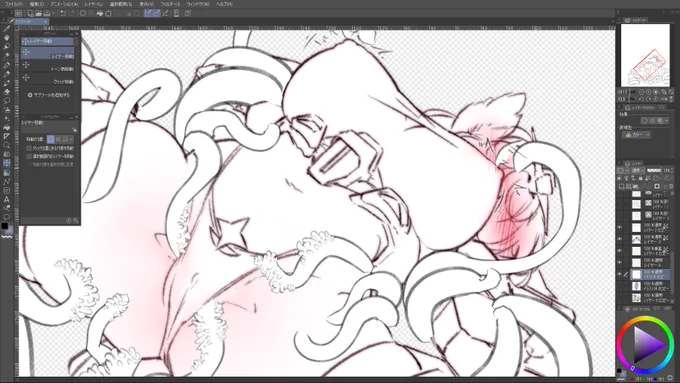Click the rotate left icon under Navigator
This screenshot has height=383, width=680.
click(x=642, y=99)
